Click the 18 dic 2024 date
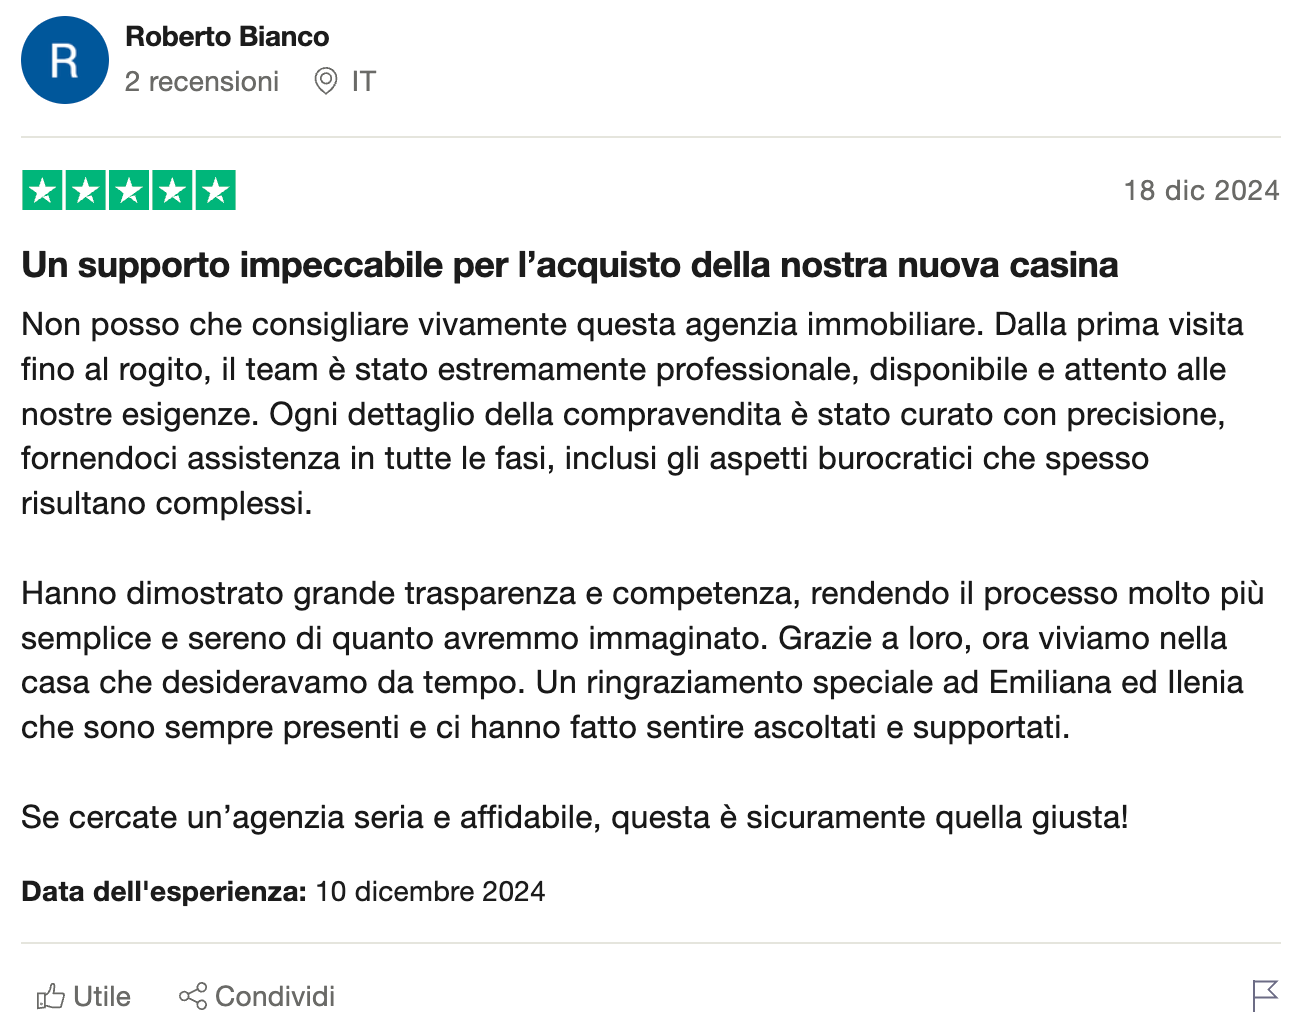1310x1036 pixels. coord(1202,190)
